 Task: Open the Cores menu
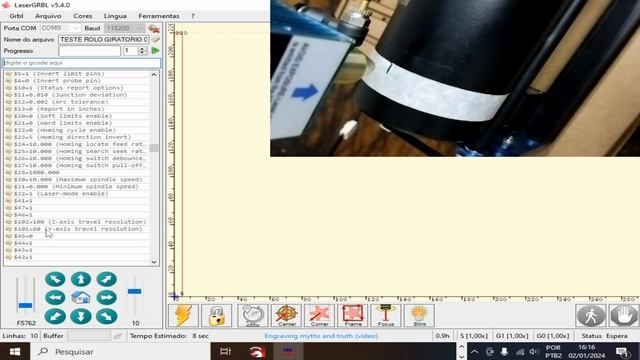pos(83,16)
